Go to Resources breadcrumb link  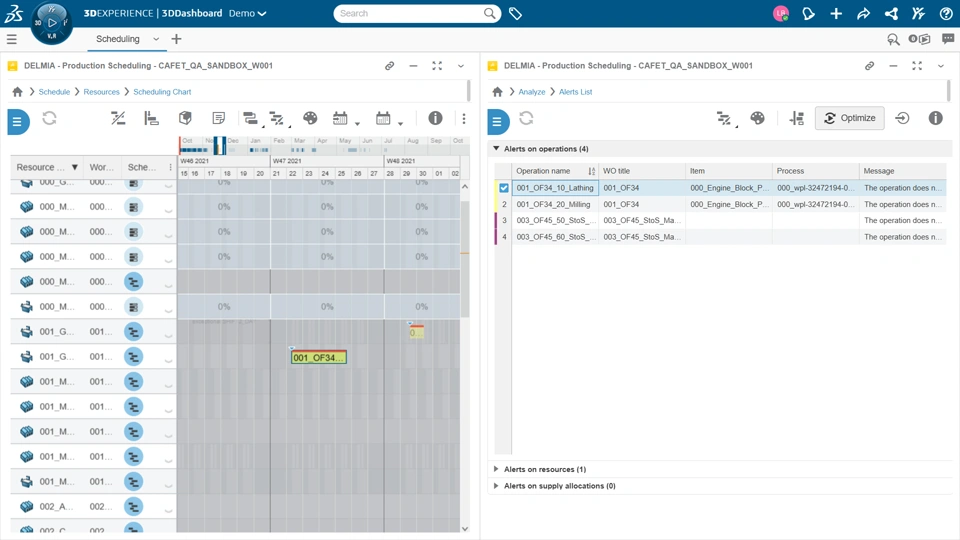tap(102, 92)
